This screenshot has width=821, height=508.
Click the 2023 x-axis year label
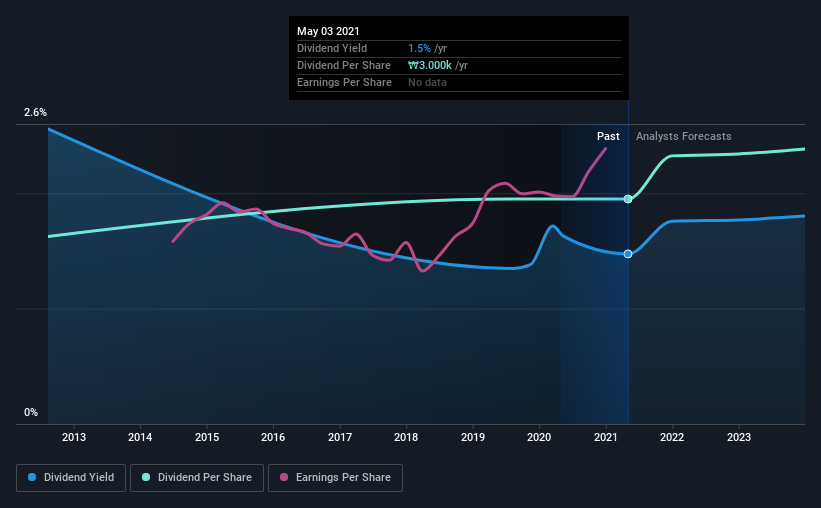tap(739, 437)
